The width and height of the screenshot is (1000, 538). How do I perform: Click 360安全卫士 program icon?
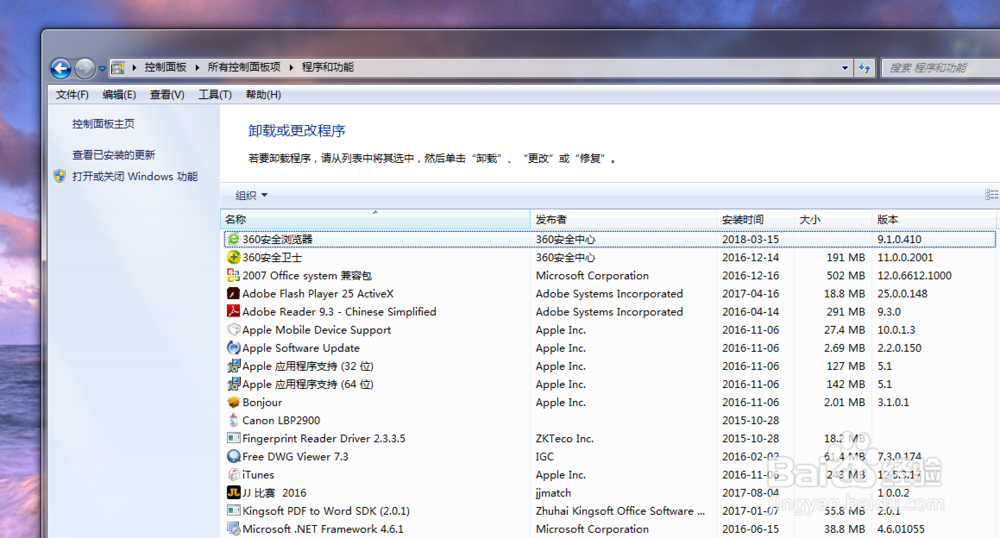(233, 257)
